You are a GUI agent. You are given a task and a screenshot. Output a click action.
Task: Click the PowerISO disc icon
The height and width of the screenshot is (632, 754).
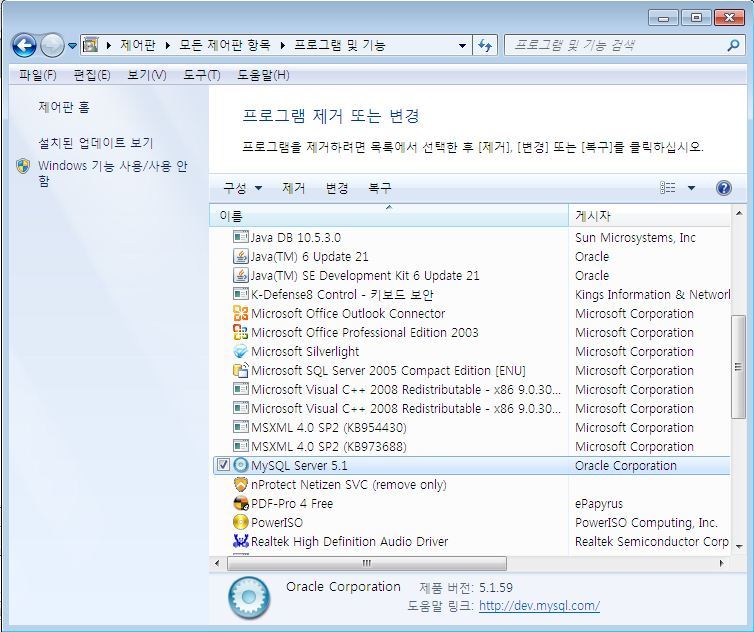[240, 522]
